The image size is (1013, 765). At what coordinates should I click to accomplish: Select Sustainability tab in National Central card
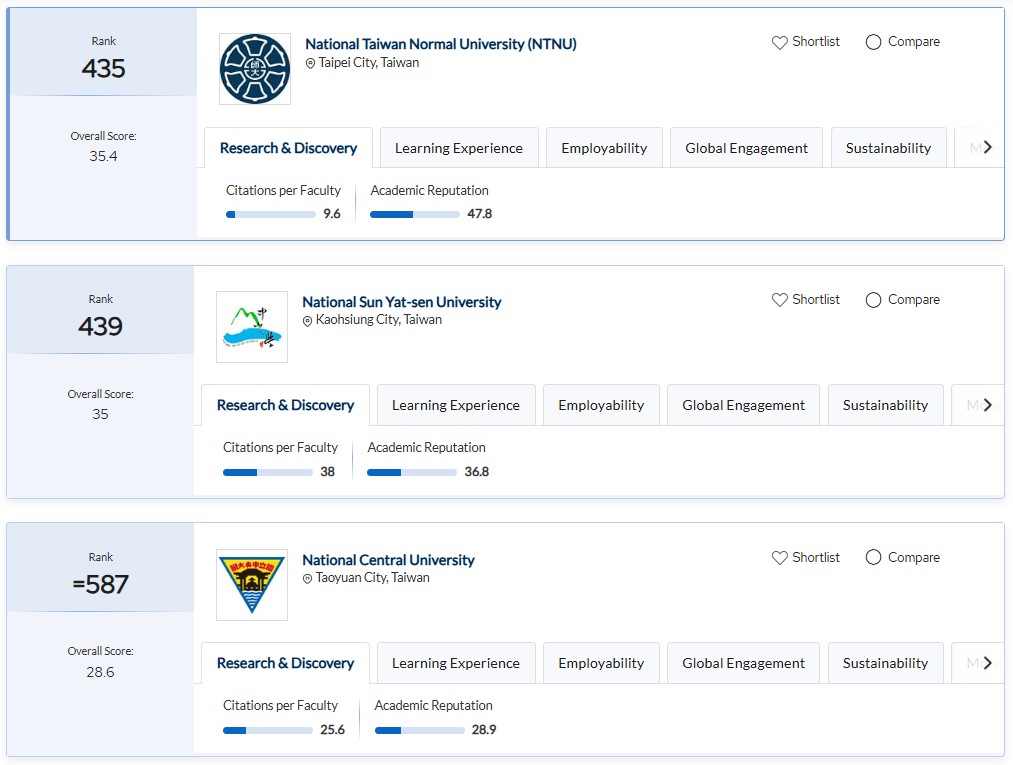pos(885,663)
